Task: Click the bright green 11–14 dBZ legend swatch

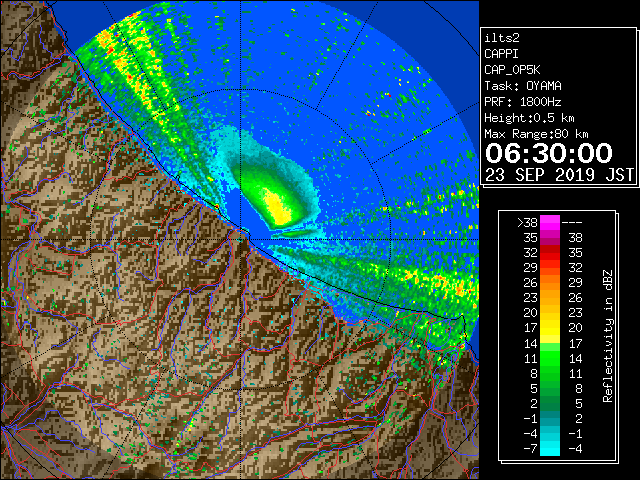Action: (550, 358)
